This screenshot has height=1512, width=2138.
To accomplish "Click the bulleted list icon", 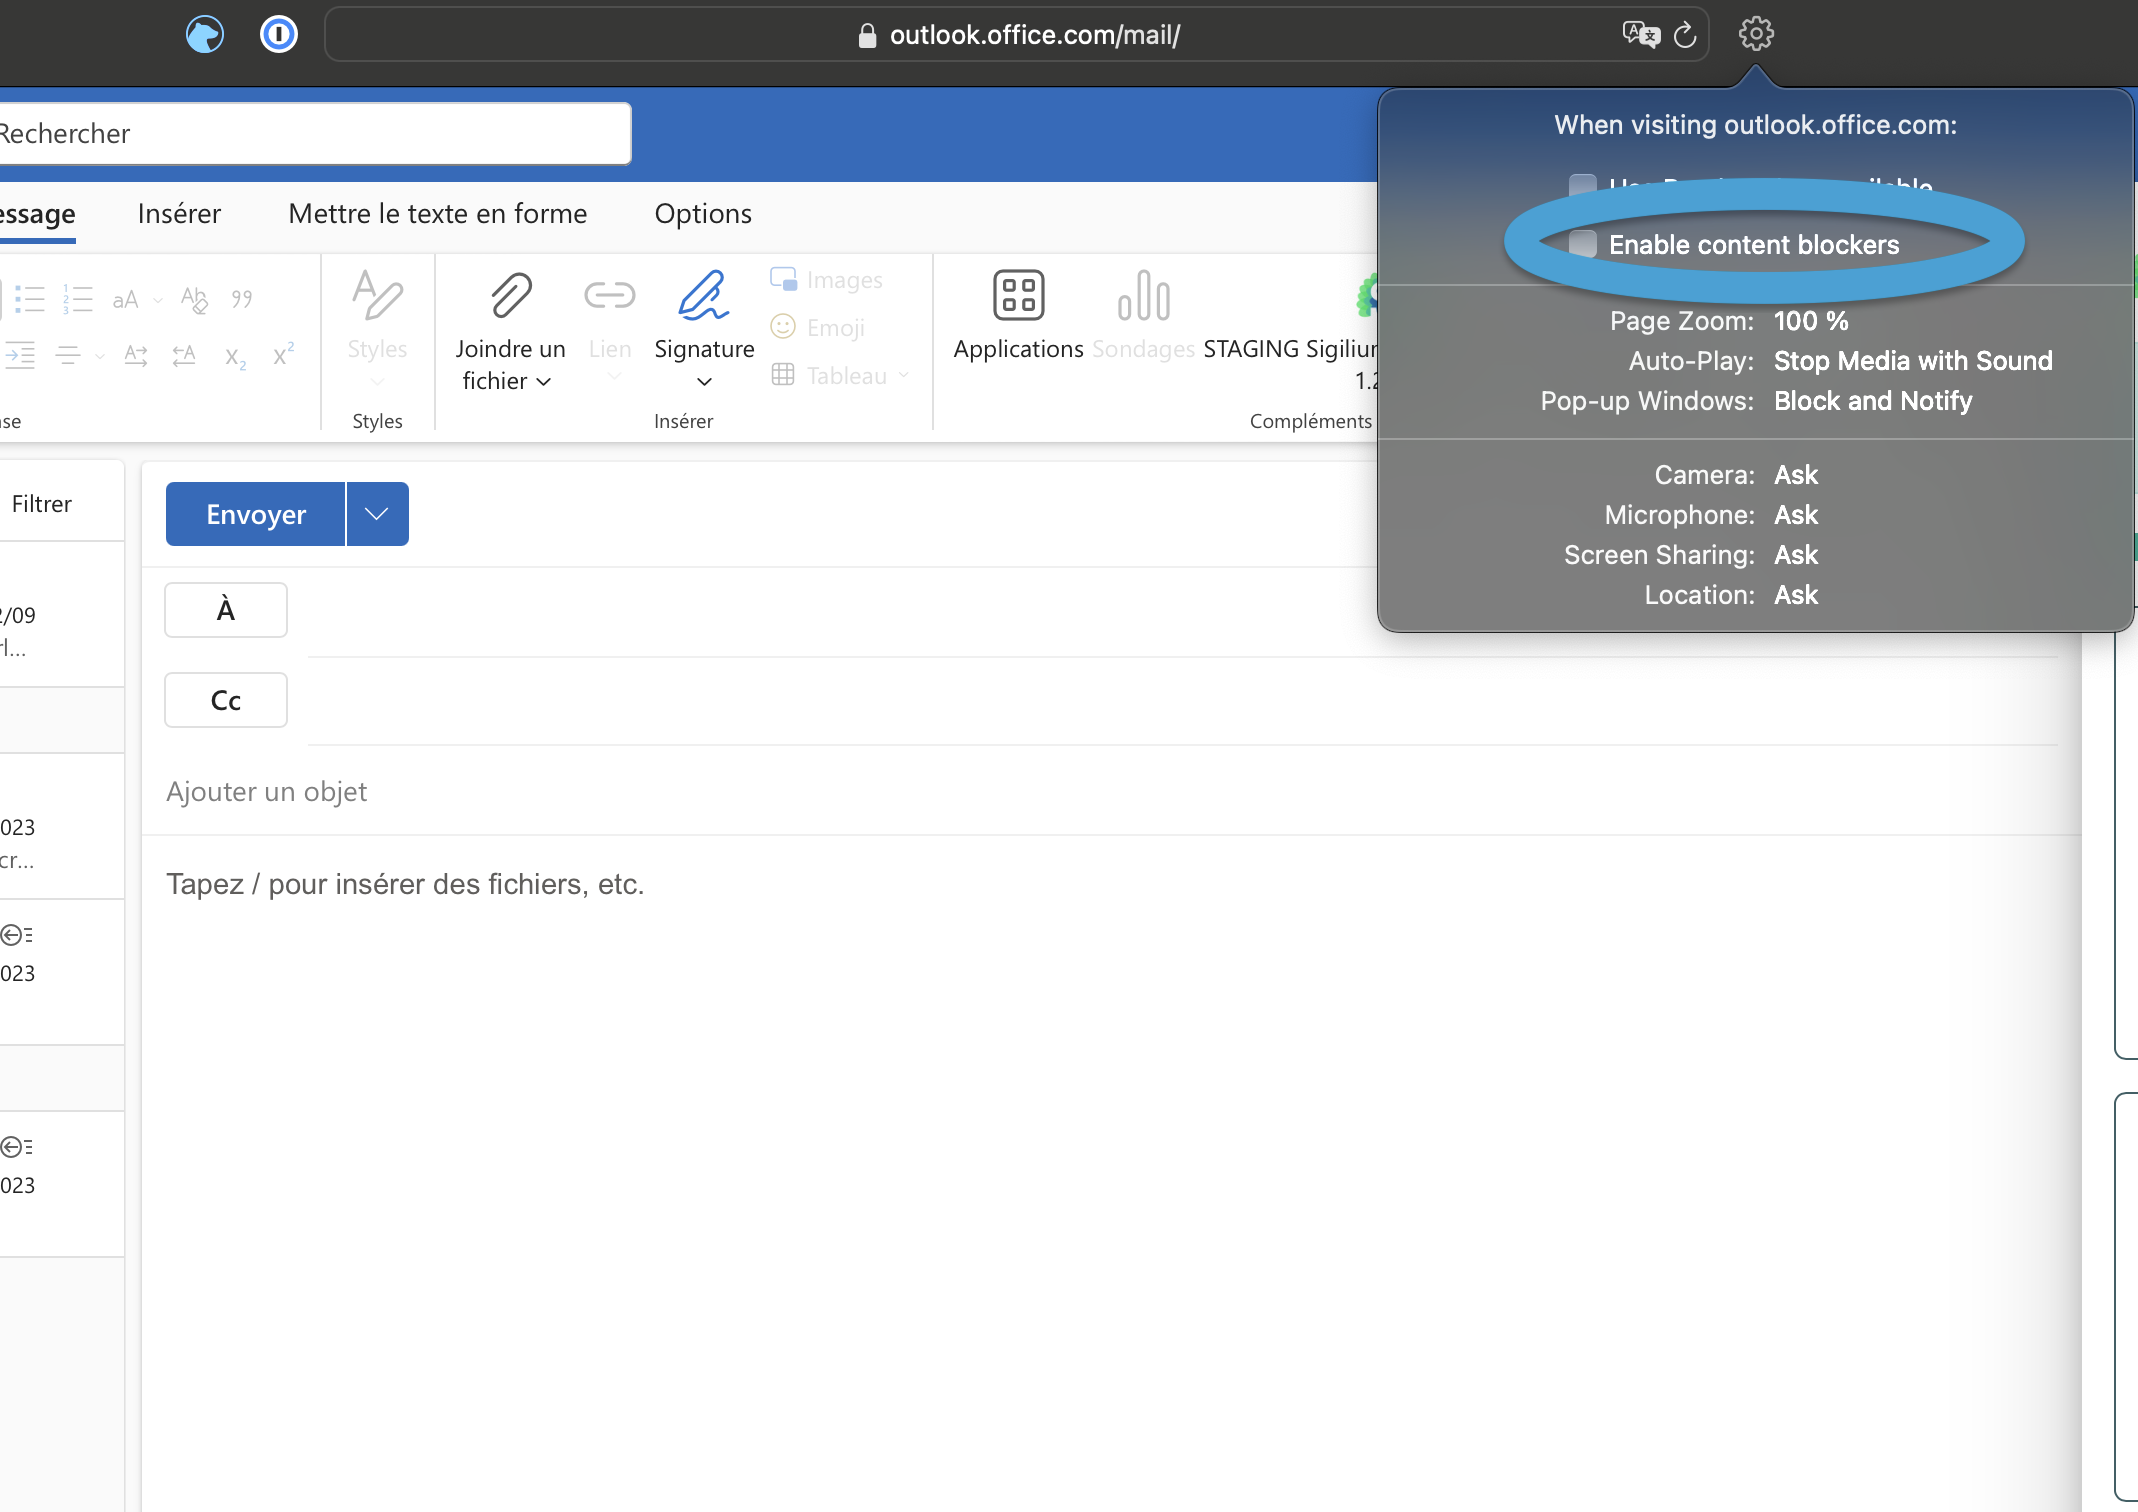I will pos(30,299).
